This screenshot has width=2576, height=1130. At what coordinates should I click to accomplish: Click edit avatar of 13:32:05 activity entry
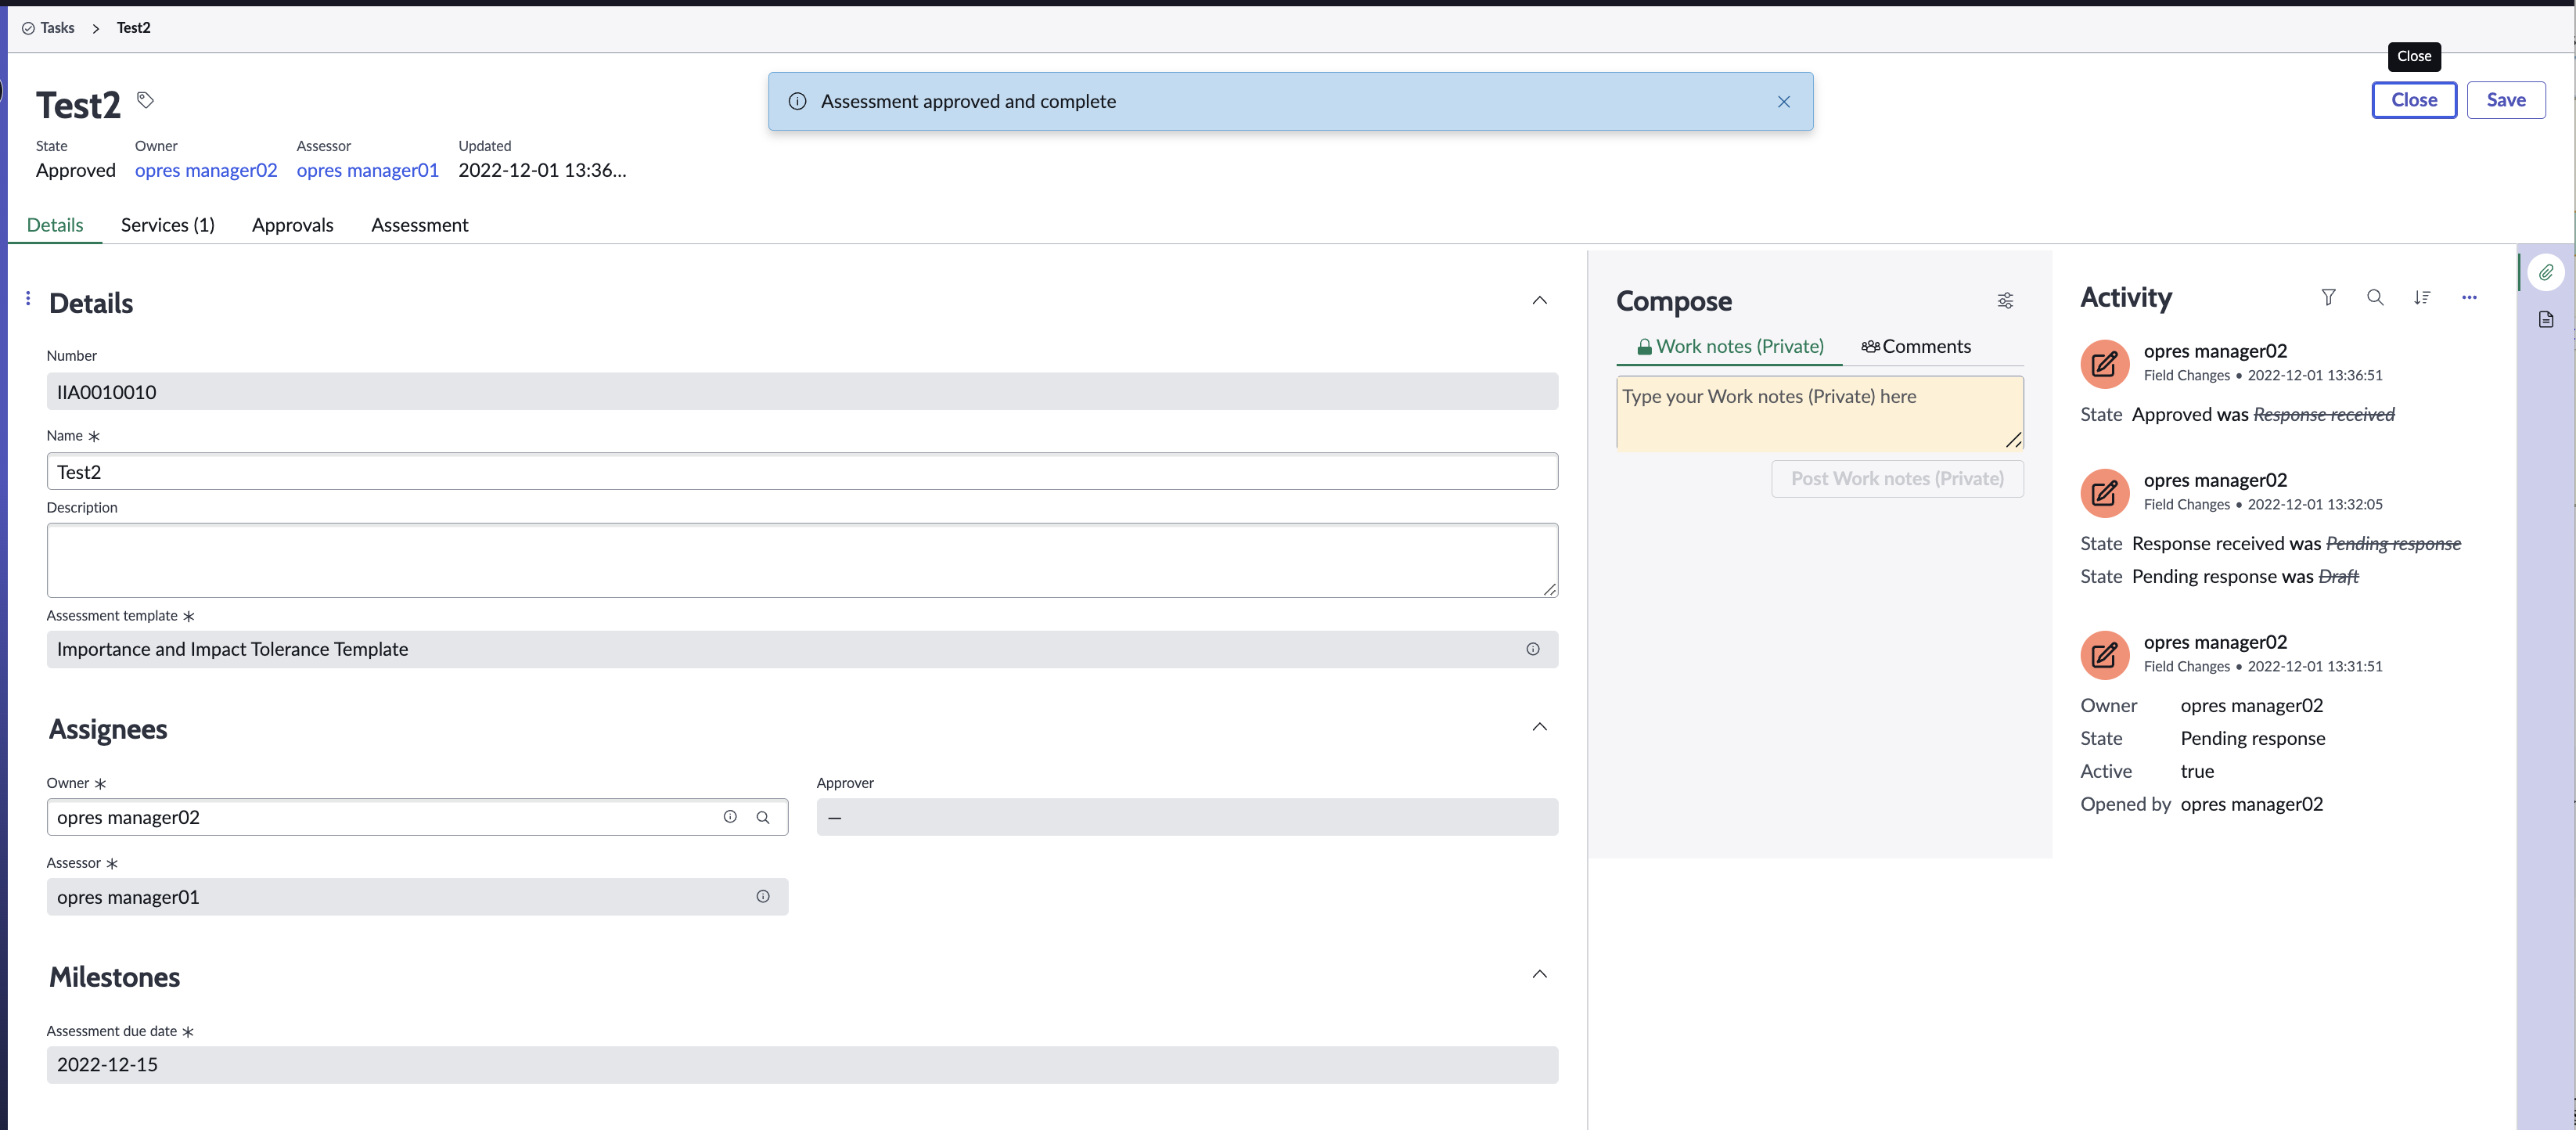(x=2104, y=494)
